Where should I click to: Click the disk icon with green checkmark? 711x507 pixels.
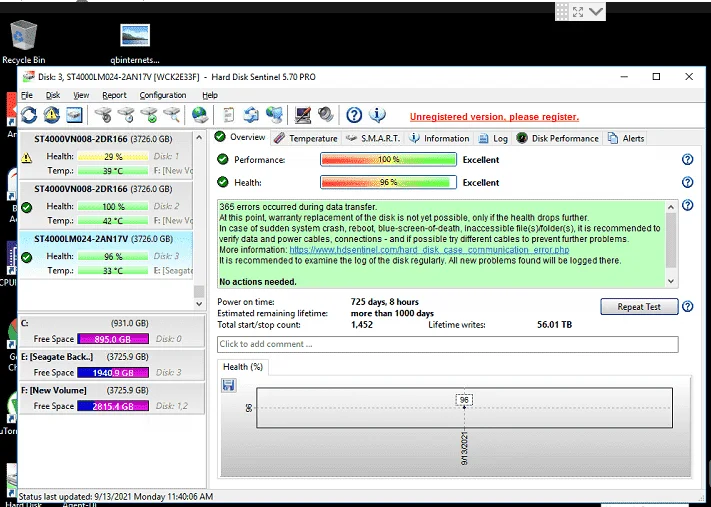149,115
